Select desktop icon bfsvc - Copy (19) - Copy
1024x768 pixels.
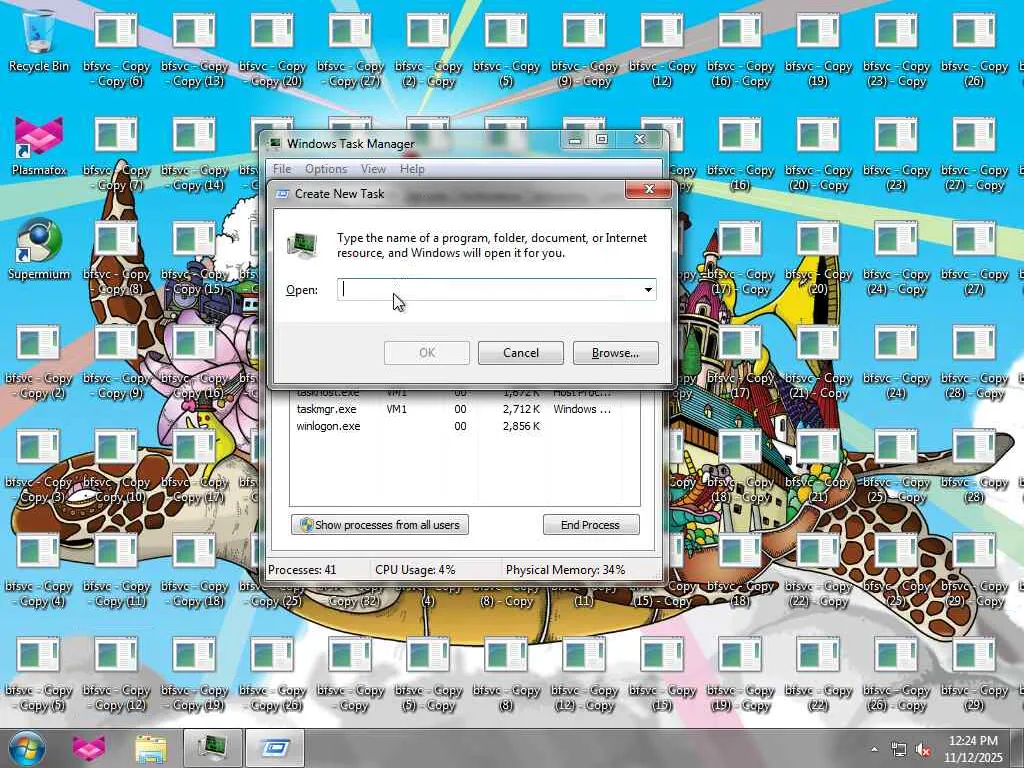740,674
